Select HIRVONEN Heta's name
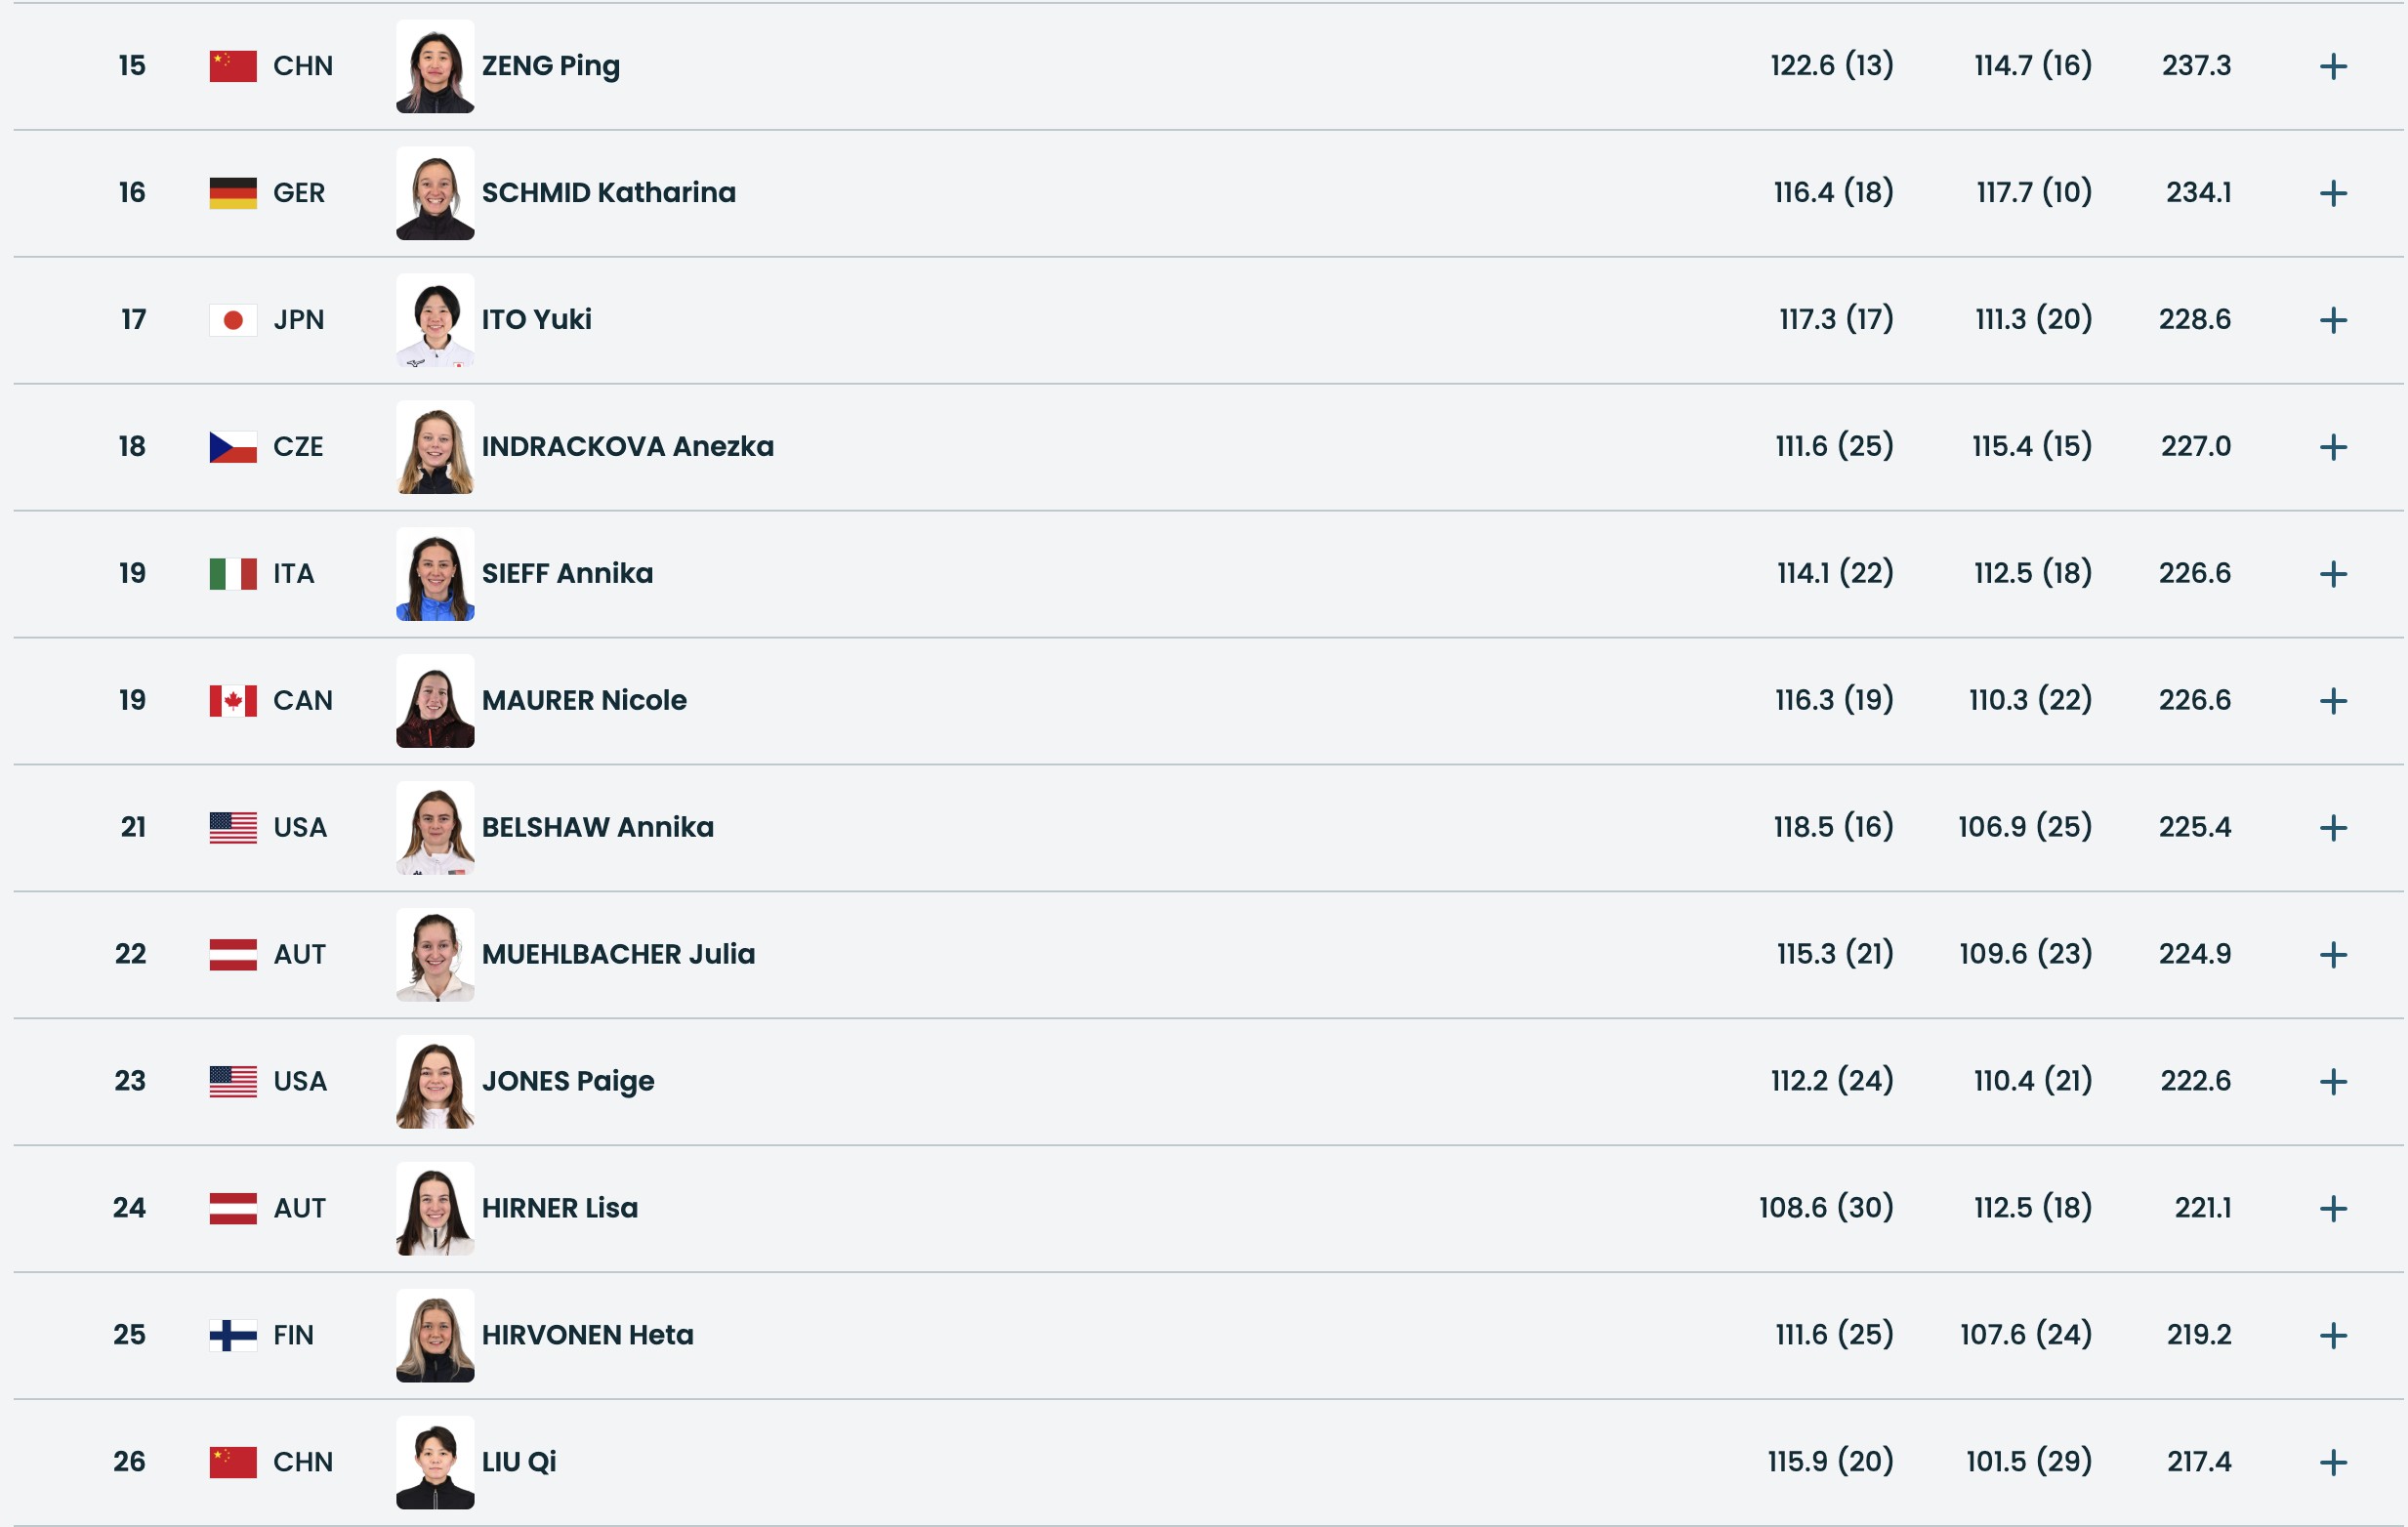2408x1527 pixels. pos(587,1336)
